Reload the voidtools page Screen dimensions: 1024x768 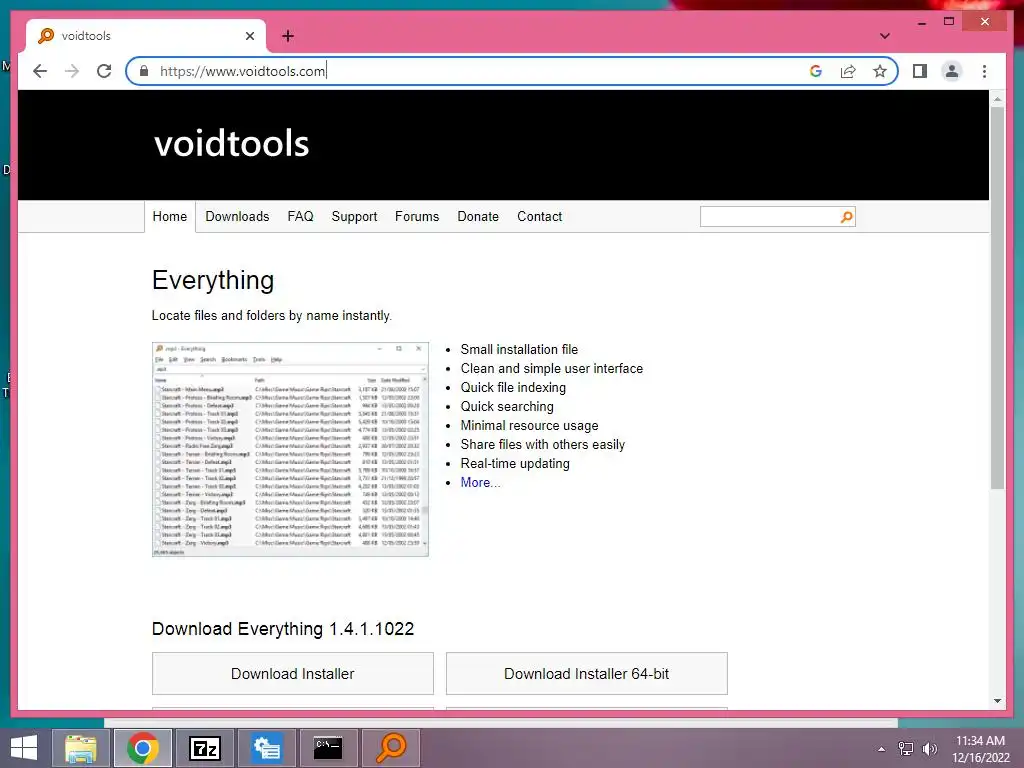(104, 71)
